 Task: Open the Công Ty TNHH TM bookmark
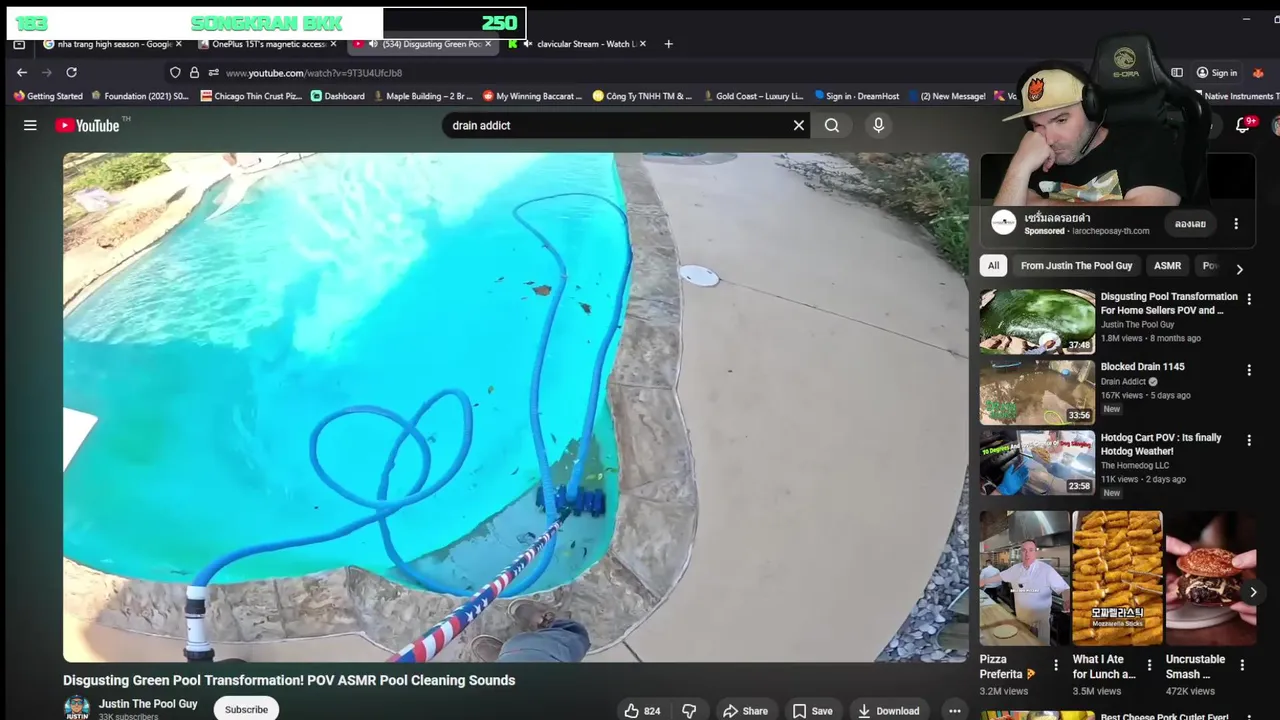pos(642,96)
